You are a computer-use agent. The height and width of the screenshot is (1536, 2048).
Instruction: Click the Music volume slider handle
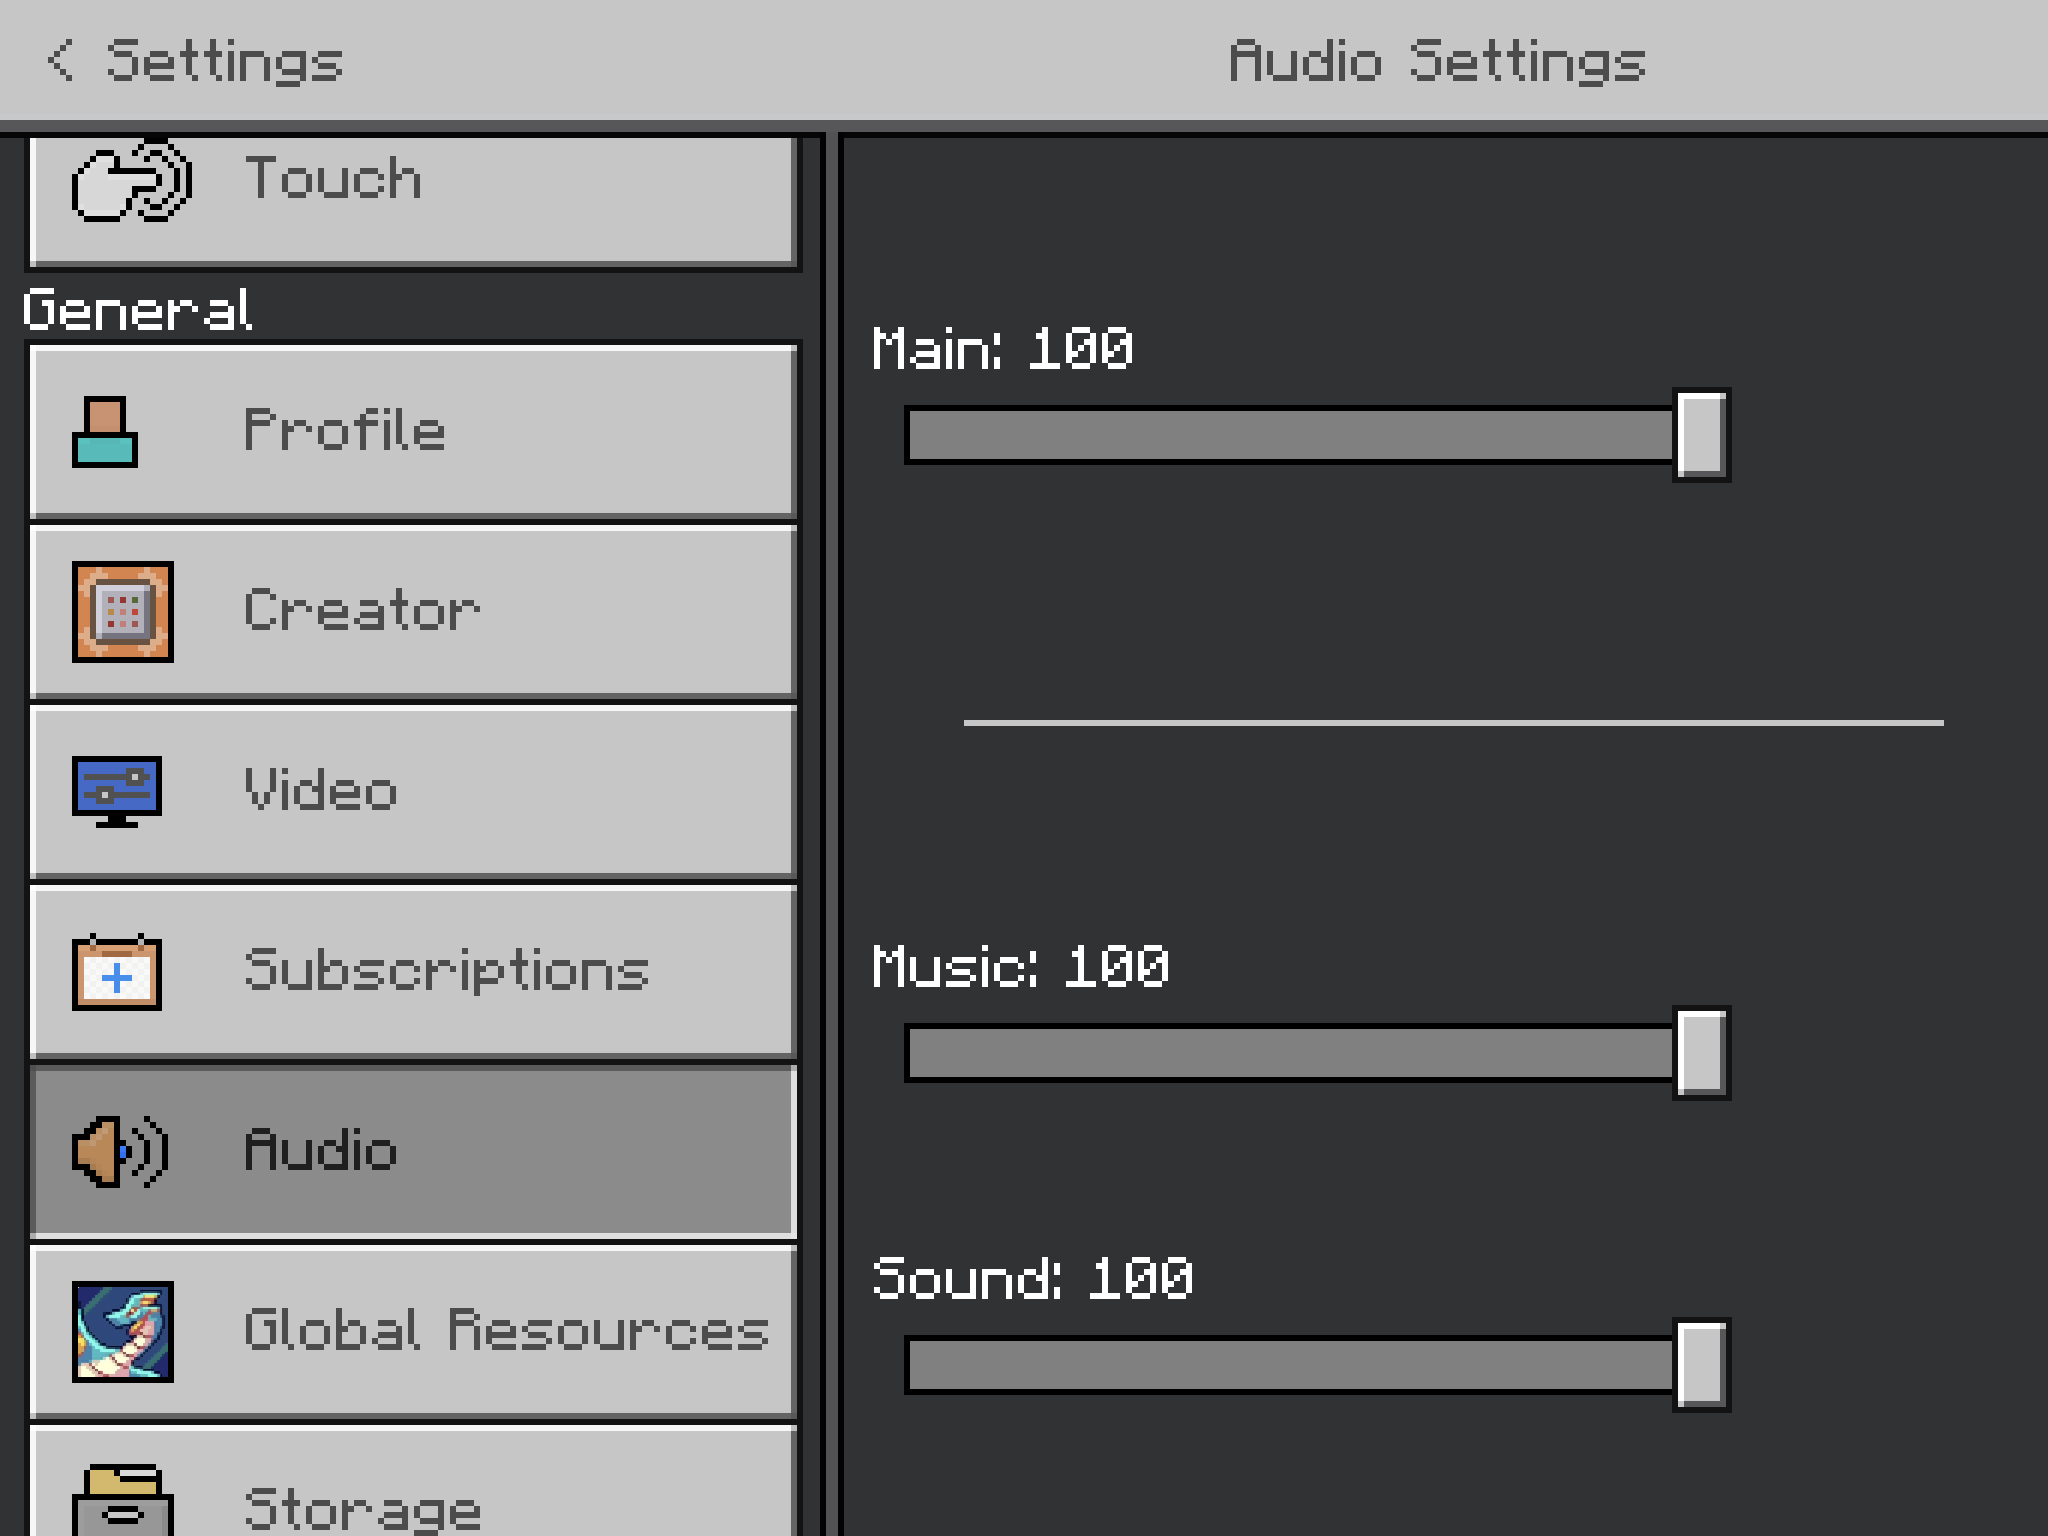point(1701,1053)
